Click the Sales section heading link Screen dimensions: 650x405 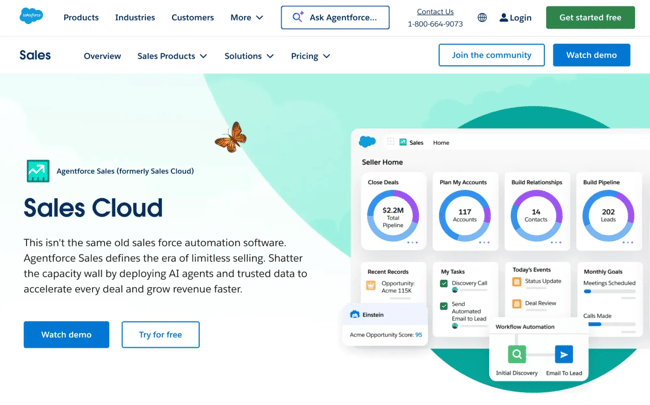coord(35,55)
